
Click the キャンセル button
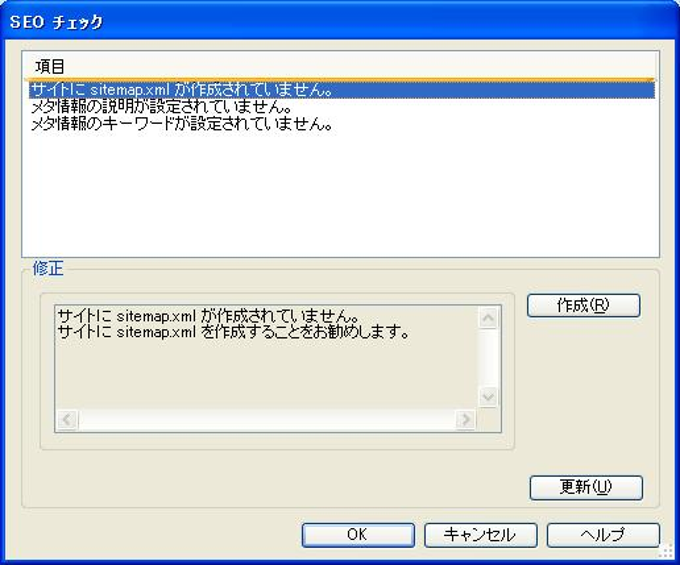(481, 535)
